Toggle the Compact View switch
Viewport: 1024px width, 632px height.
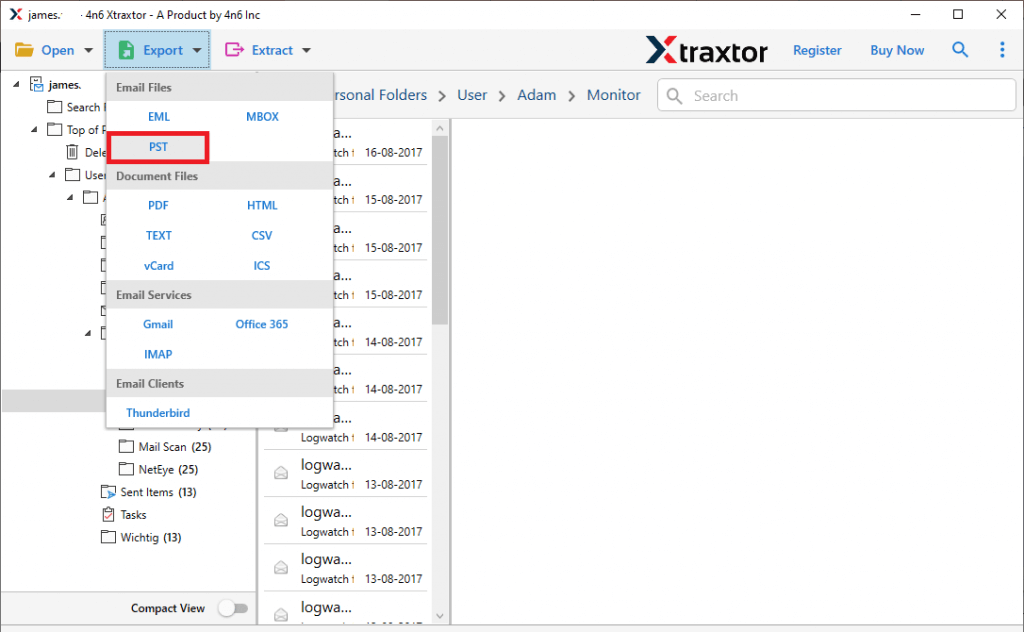pyautogui.click(x=233, y=608)
